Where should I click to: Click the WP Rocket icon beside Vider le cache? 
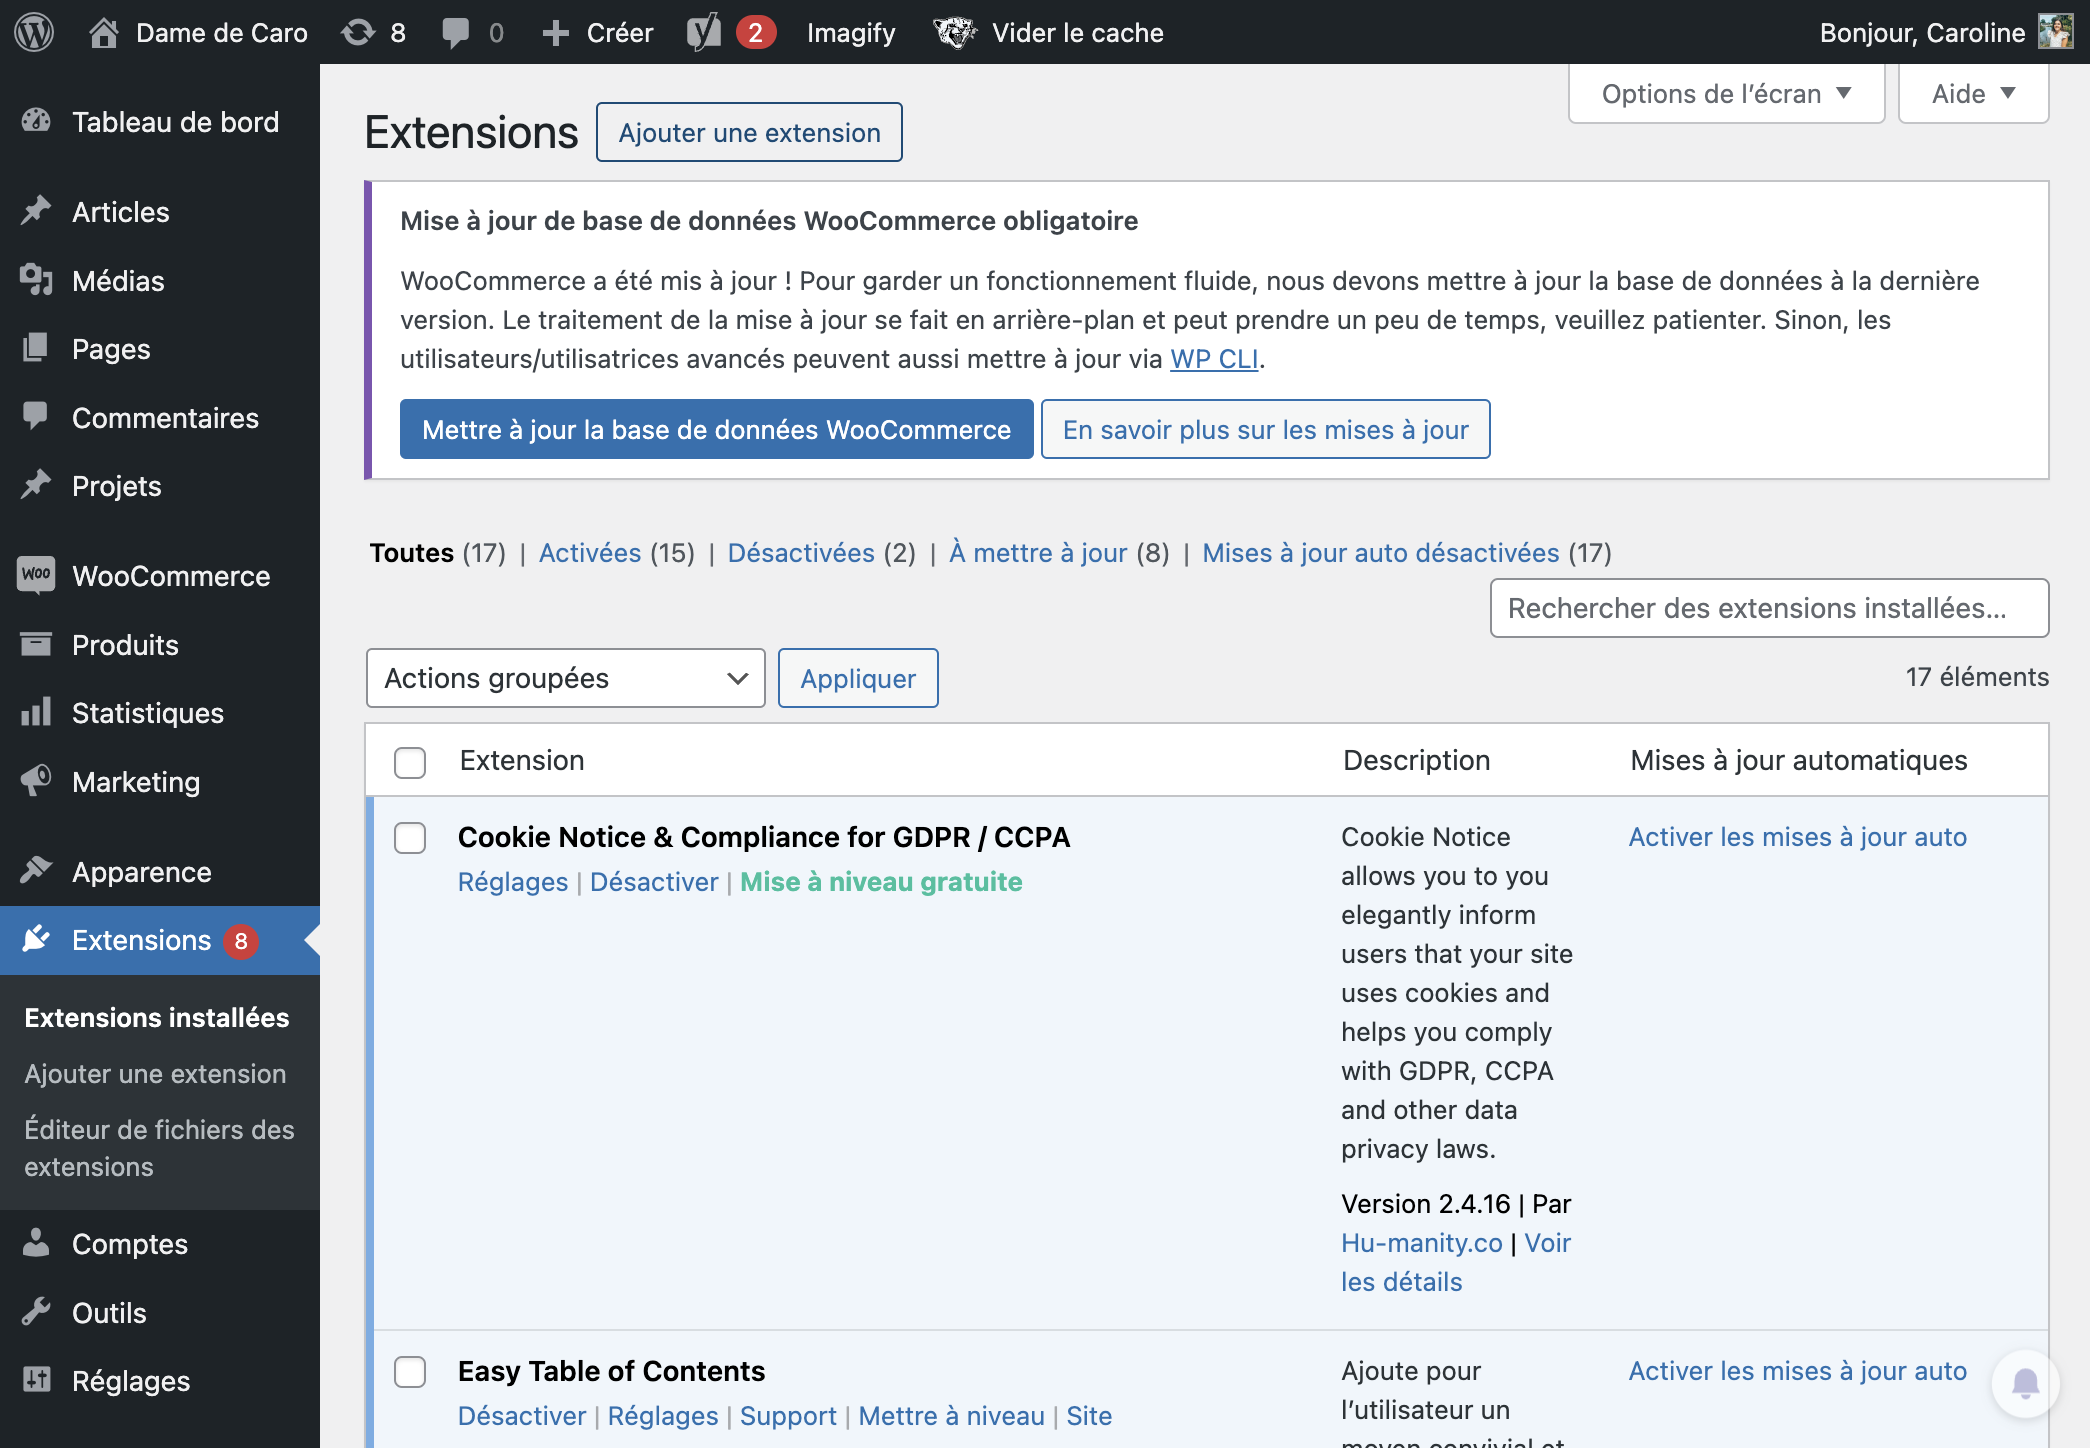pyautogui.click(x=955, y=32)
